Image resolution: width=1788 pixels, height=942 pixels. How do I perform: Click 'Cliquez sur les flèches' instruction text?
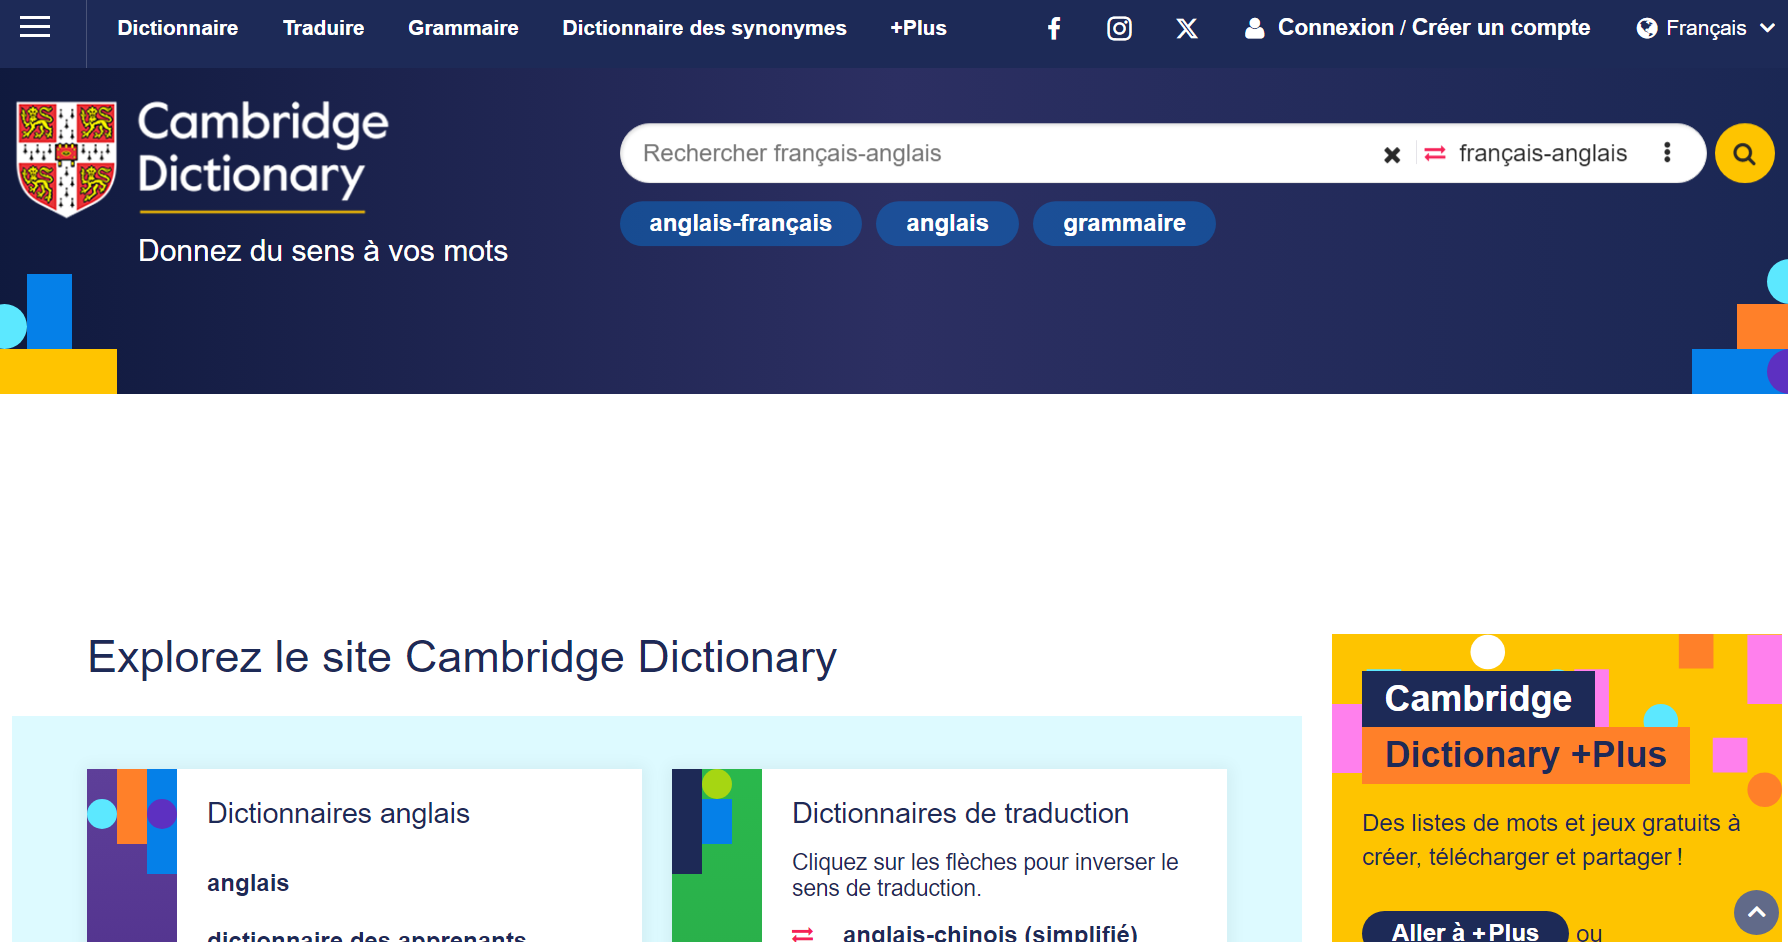click(x=985, y=875)
